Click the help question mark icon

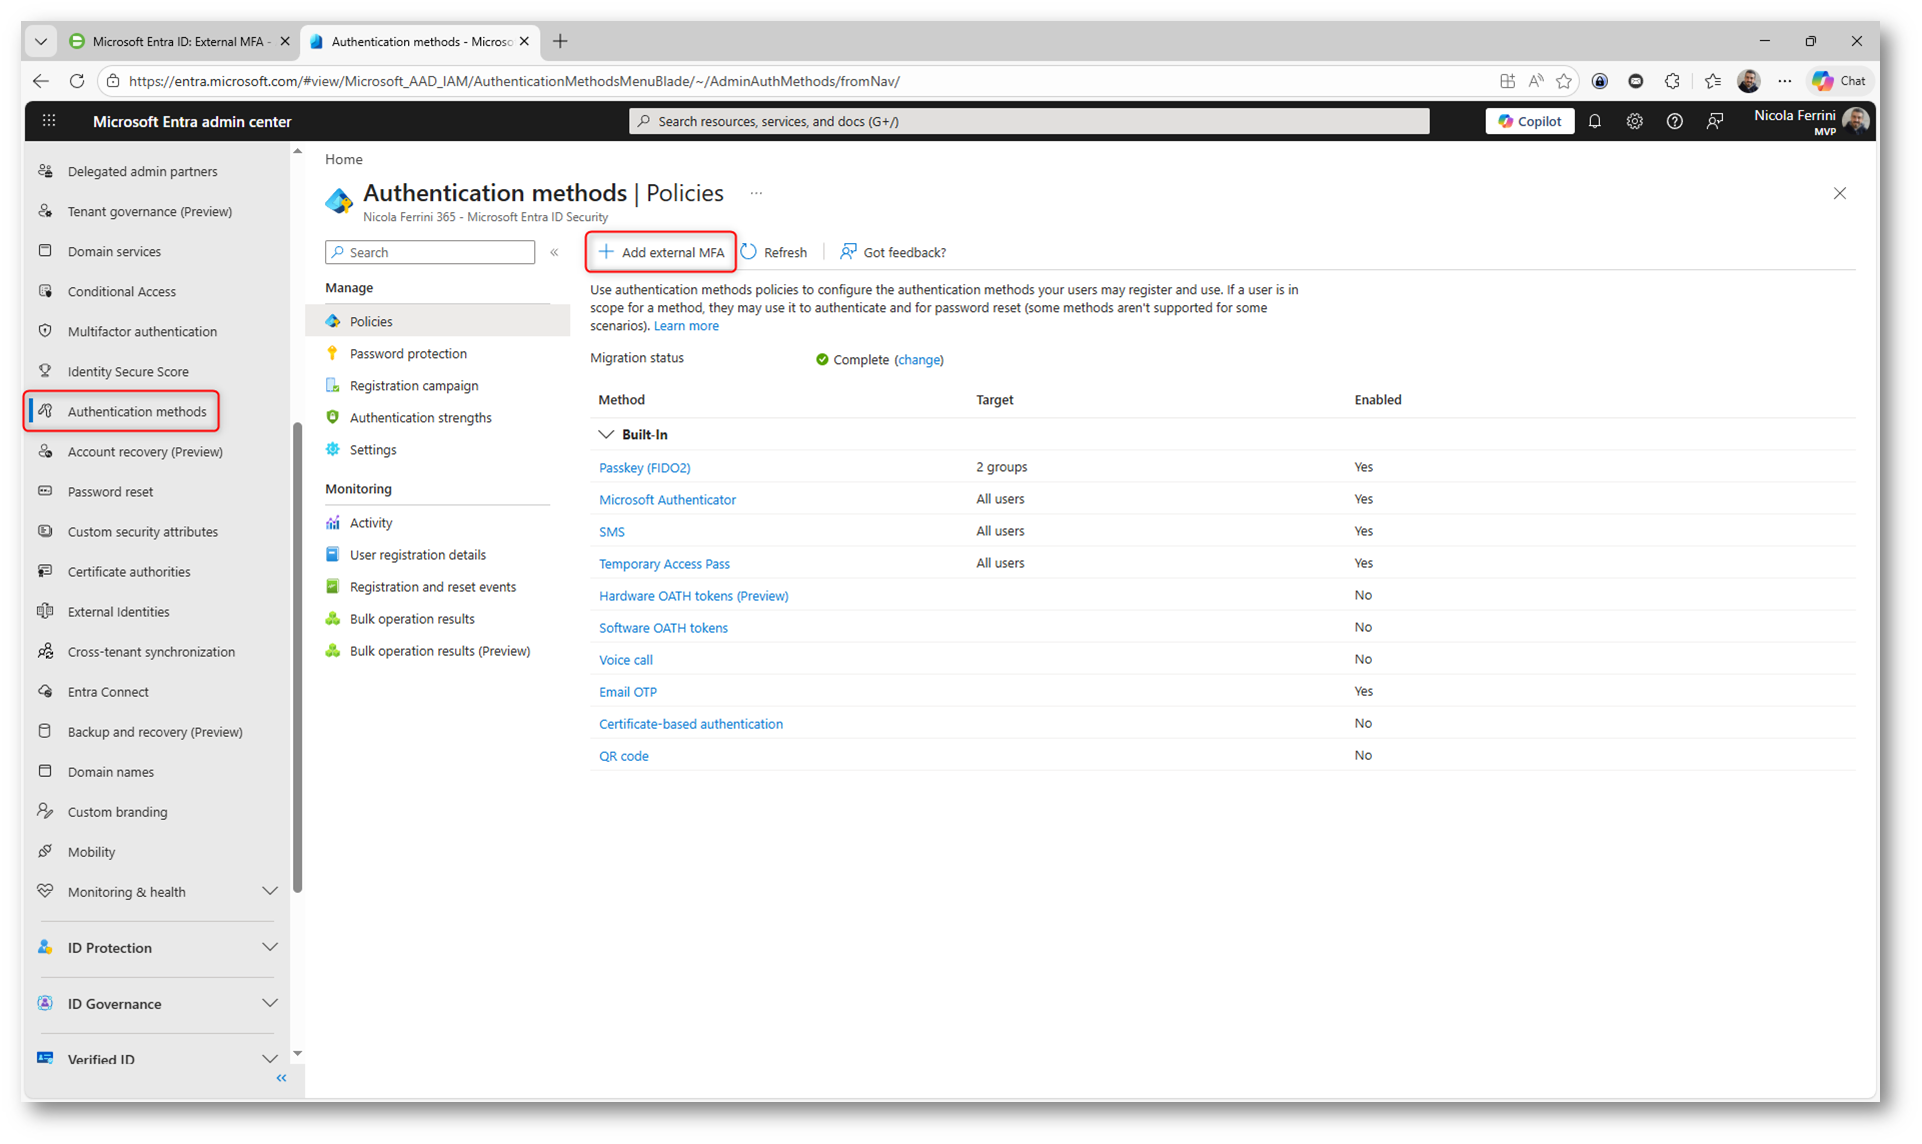1674,121
